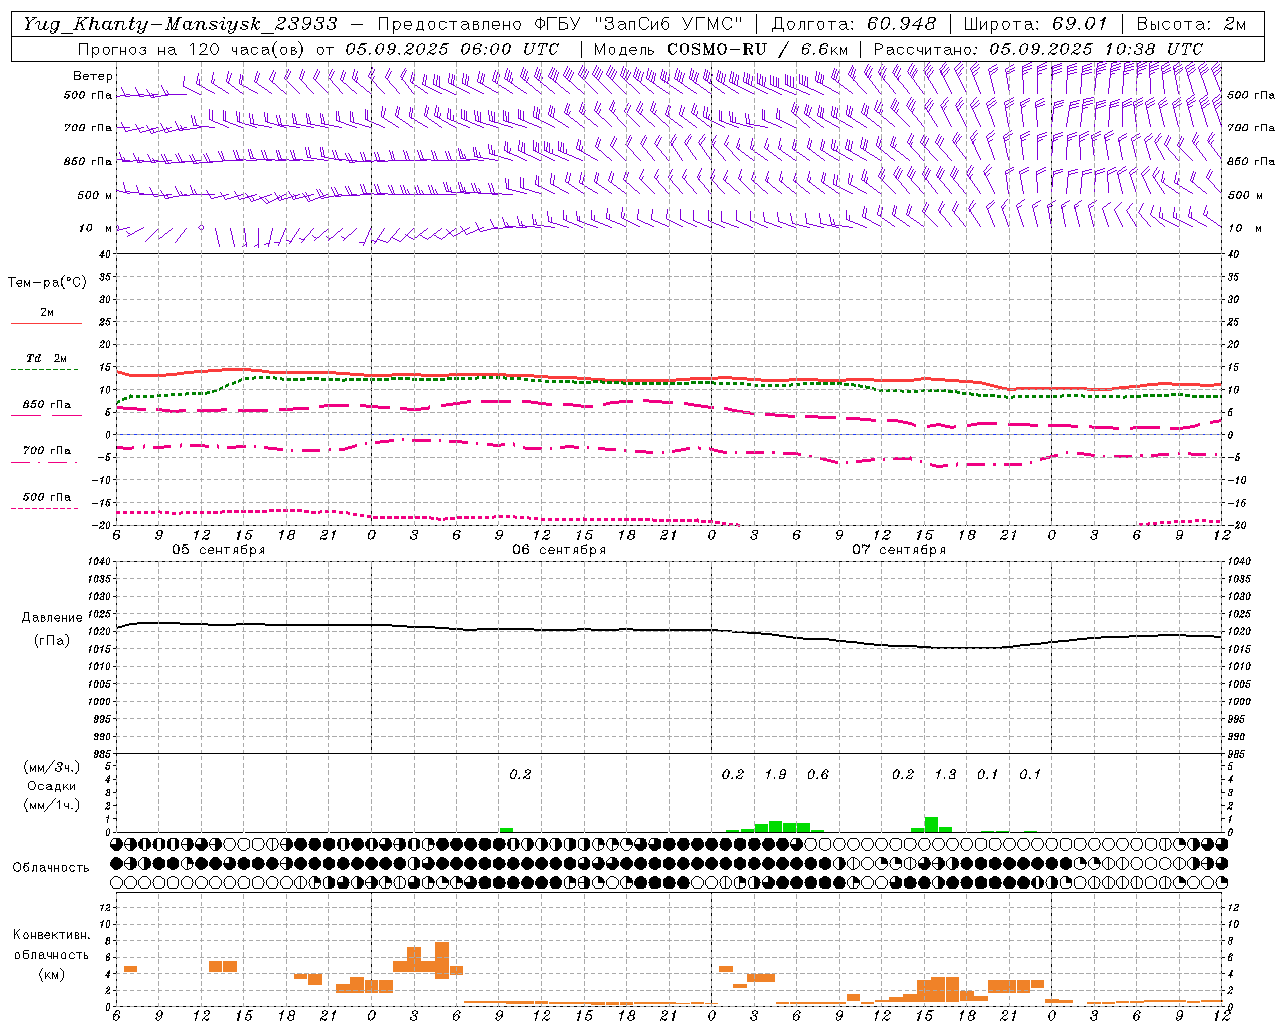
Task: Click the 'Осадки' precipitation label
Action: click(51, 786)
